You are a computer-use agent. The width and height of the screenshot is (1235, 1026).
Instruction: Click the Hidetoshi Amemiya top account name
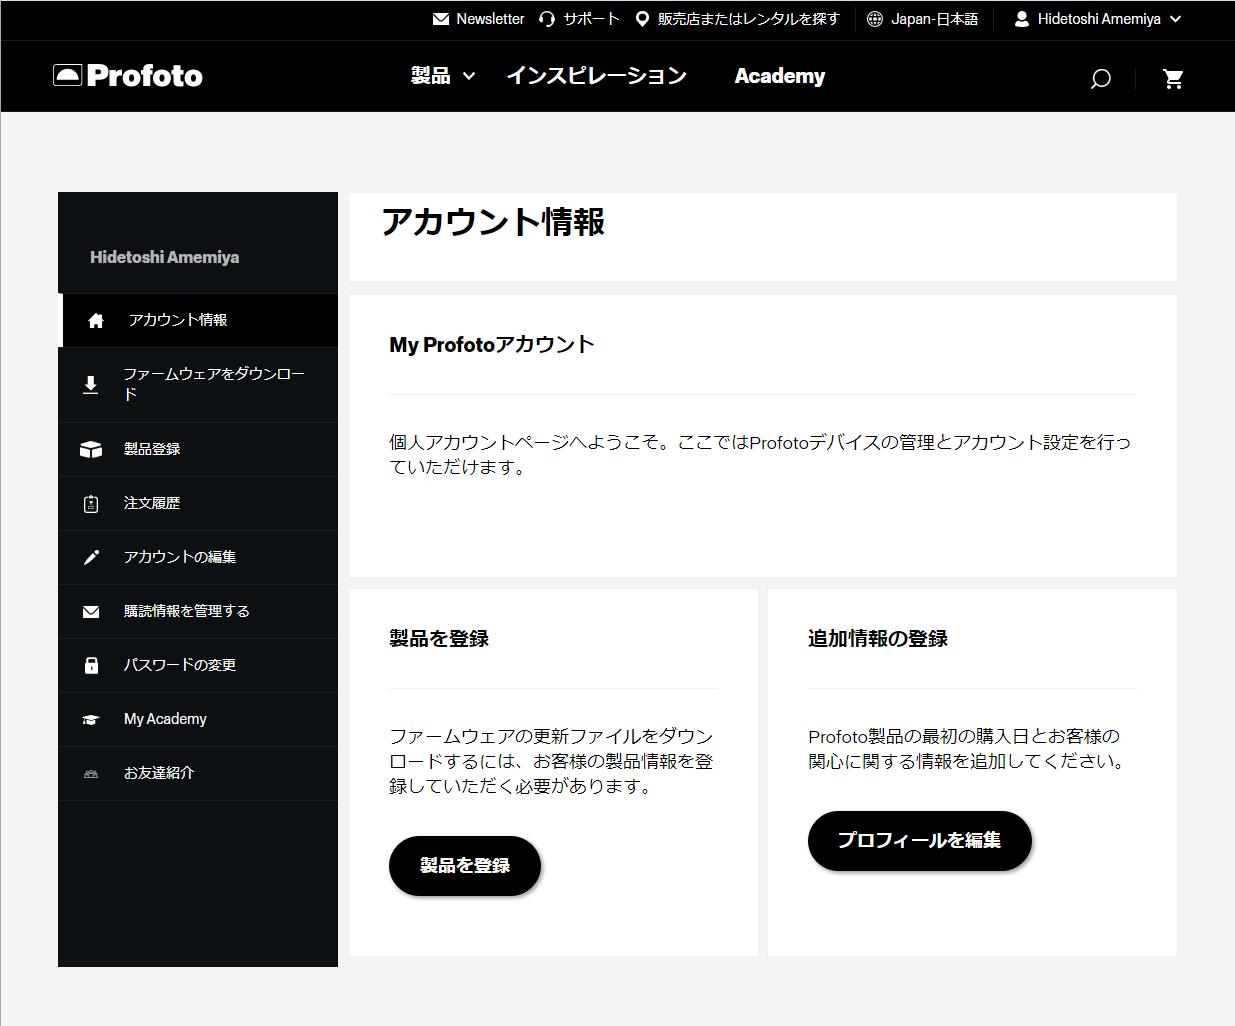pyautogui.click(x=1099, y=19)
